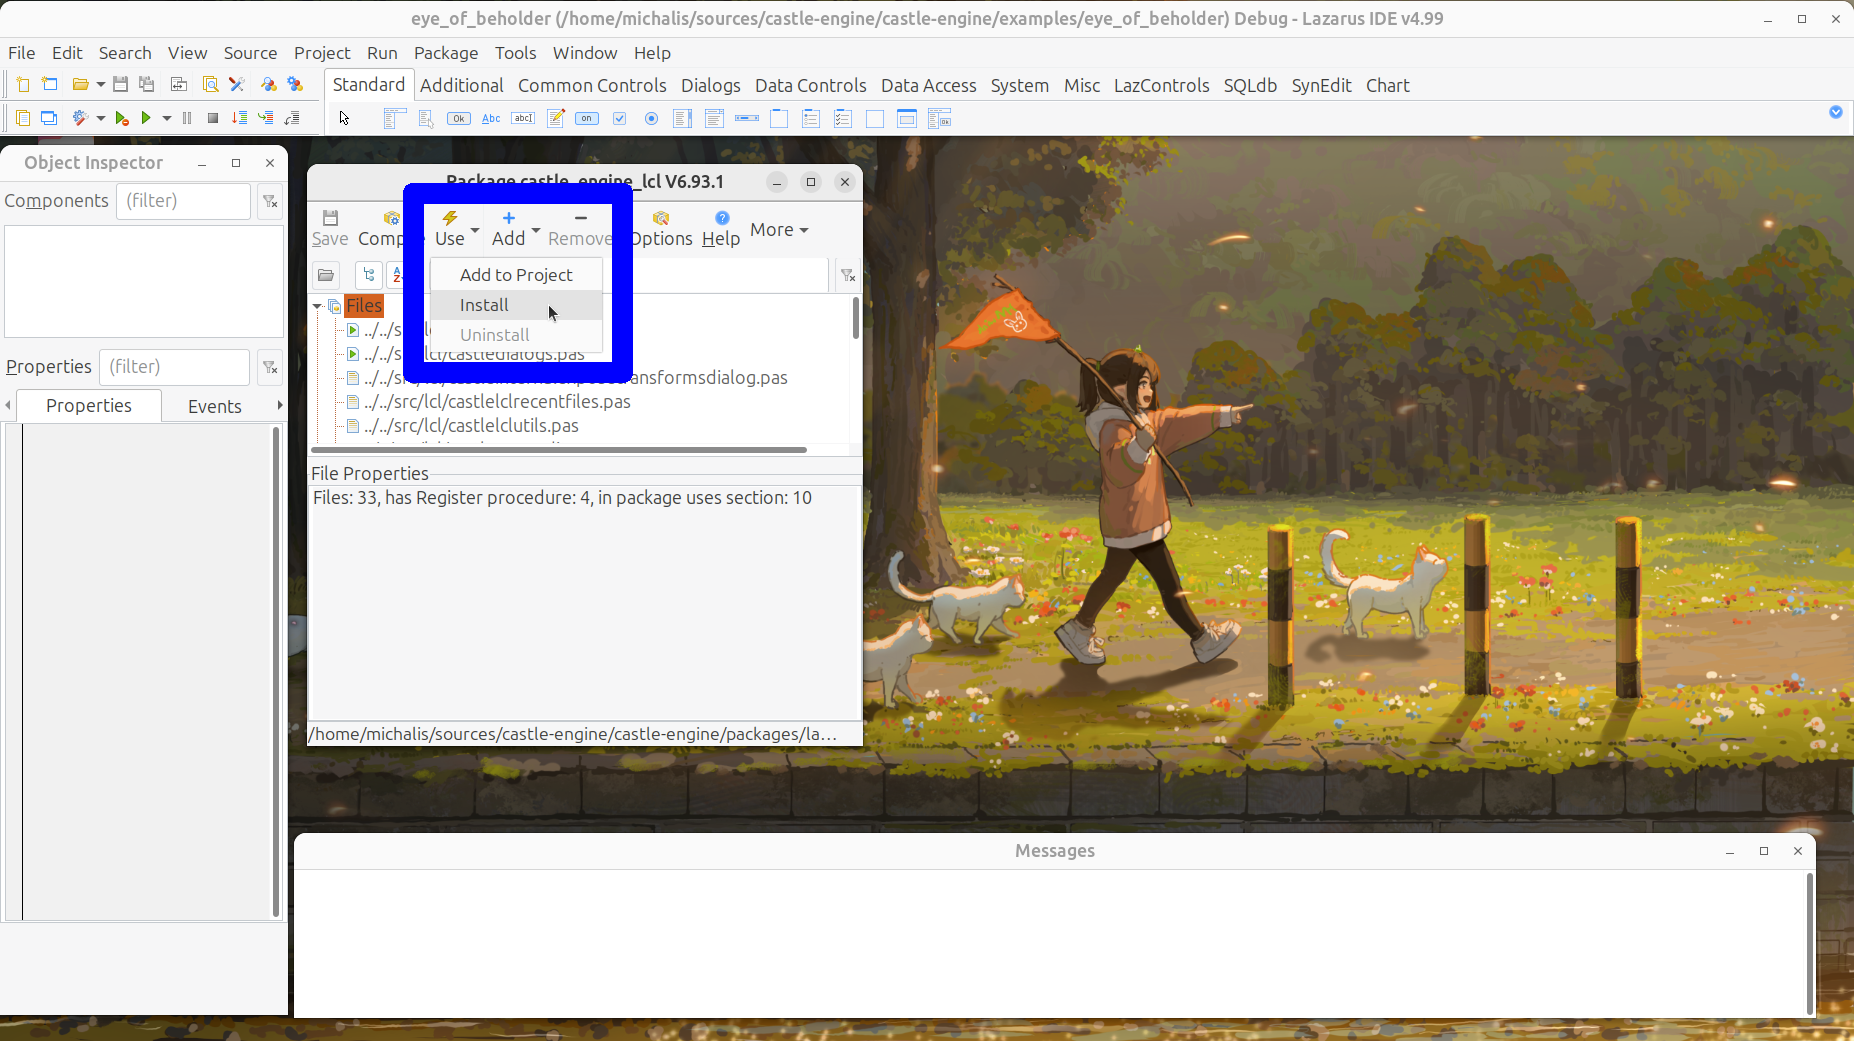1854x1041 pixels.
Task: Click the Help button in package editor
Action: point(721,229)
